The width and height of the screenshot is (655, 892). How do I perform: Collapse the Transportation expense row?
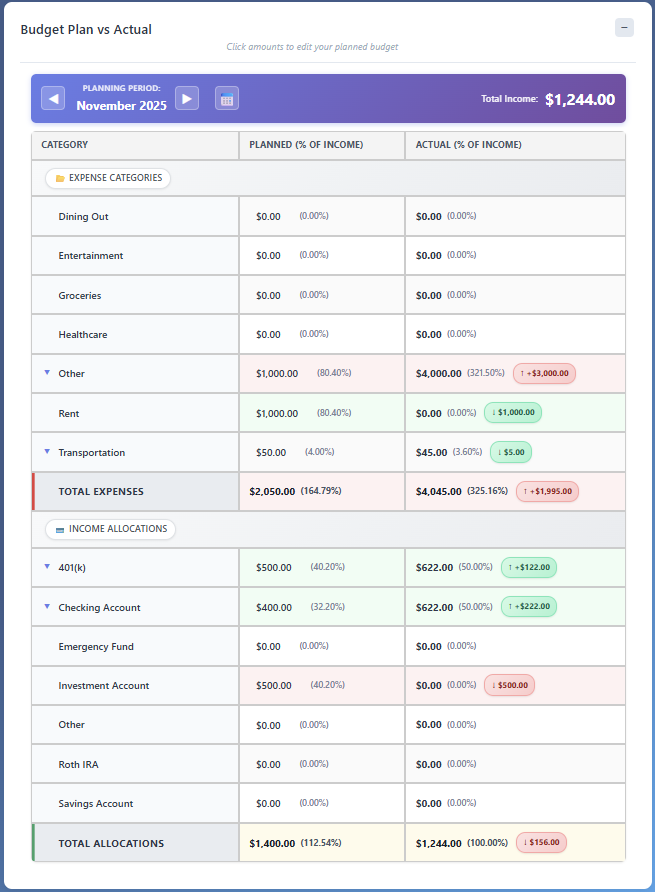47,451
